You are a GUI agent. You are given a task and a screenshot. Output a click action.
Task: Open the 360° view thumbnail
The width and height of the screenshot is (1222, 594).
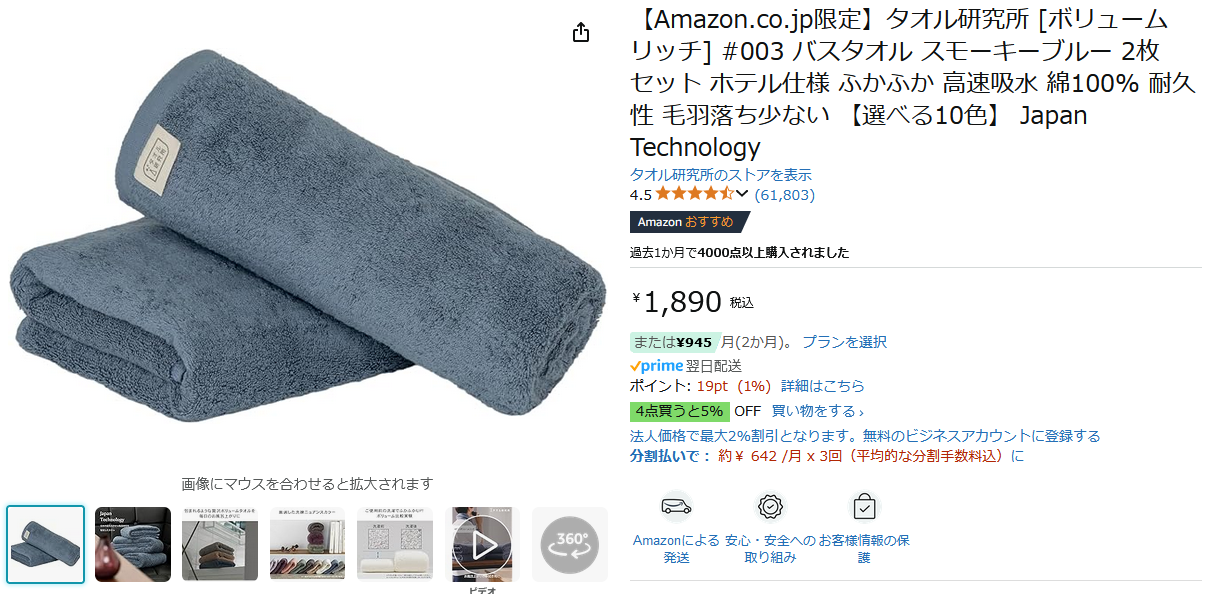tap(570, 544)
